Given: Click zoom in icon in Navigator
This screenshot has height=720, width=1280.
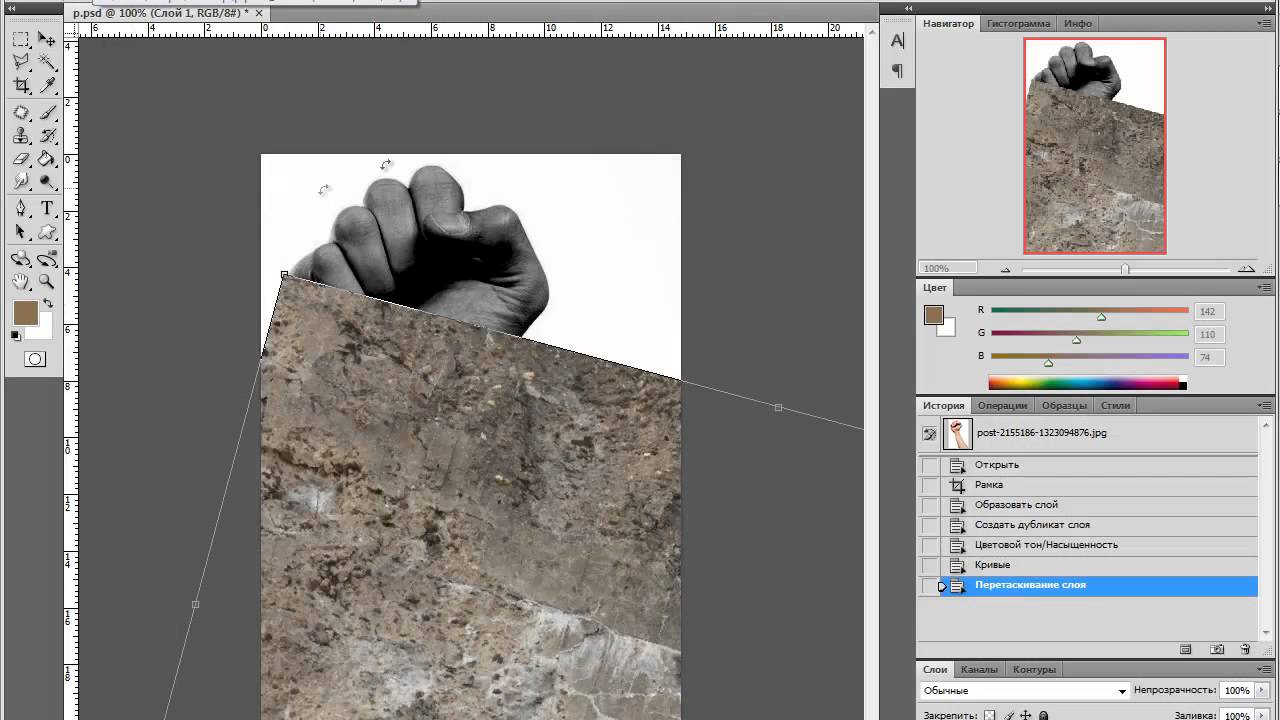Looking at the screenshot, I should click(1246, 269).
